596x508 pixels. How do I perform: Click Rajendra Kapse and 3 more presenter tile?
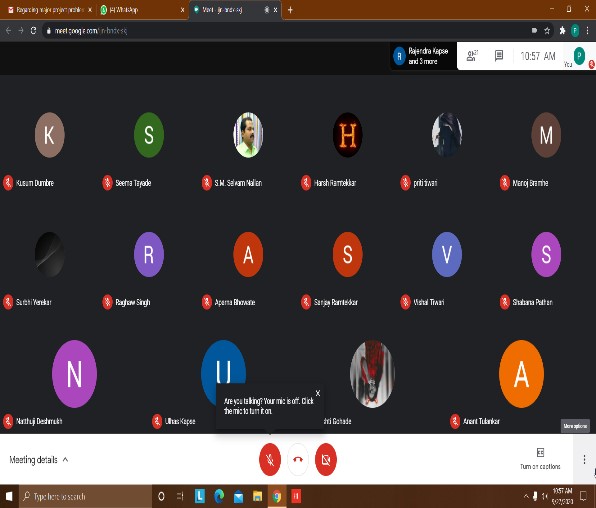point(423,56)
